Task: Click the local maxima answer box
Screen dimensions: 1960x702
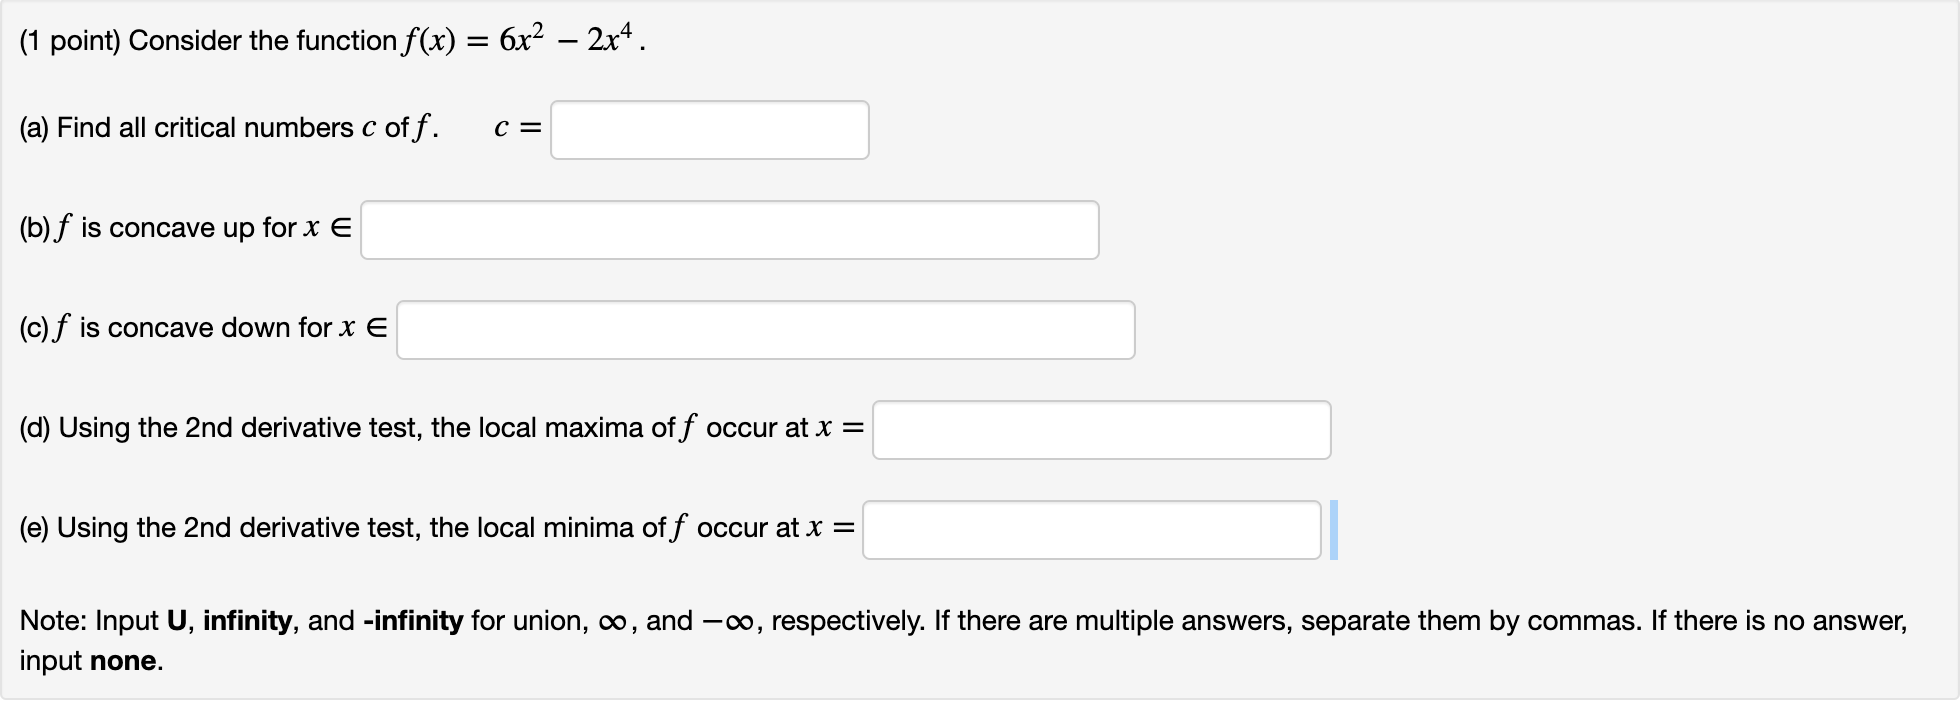Action: point(1100,429)
